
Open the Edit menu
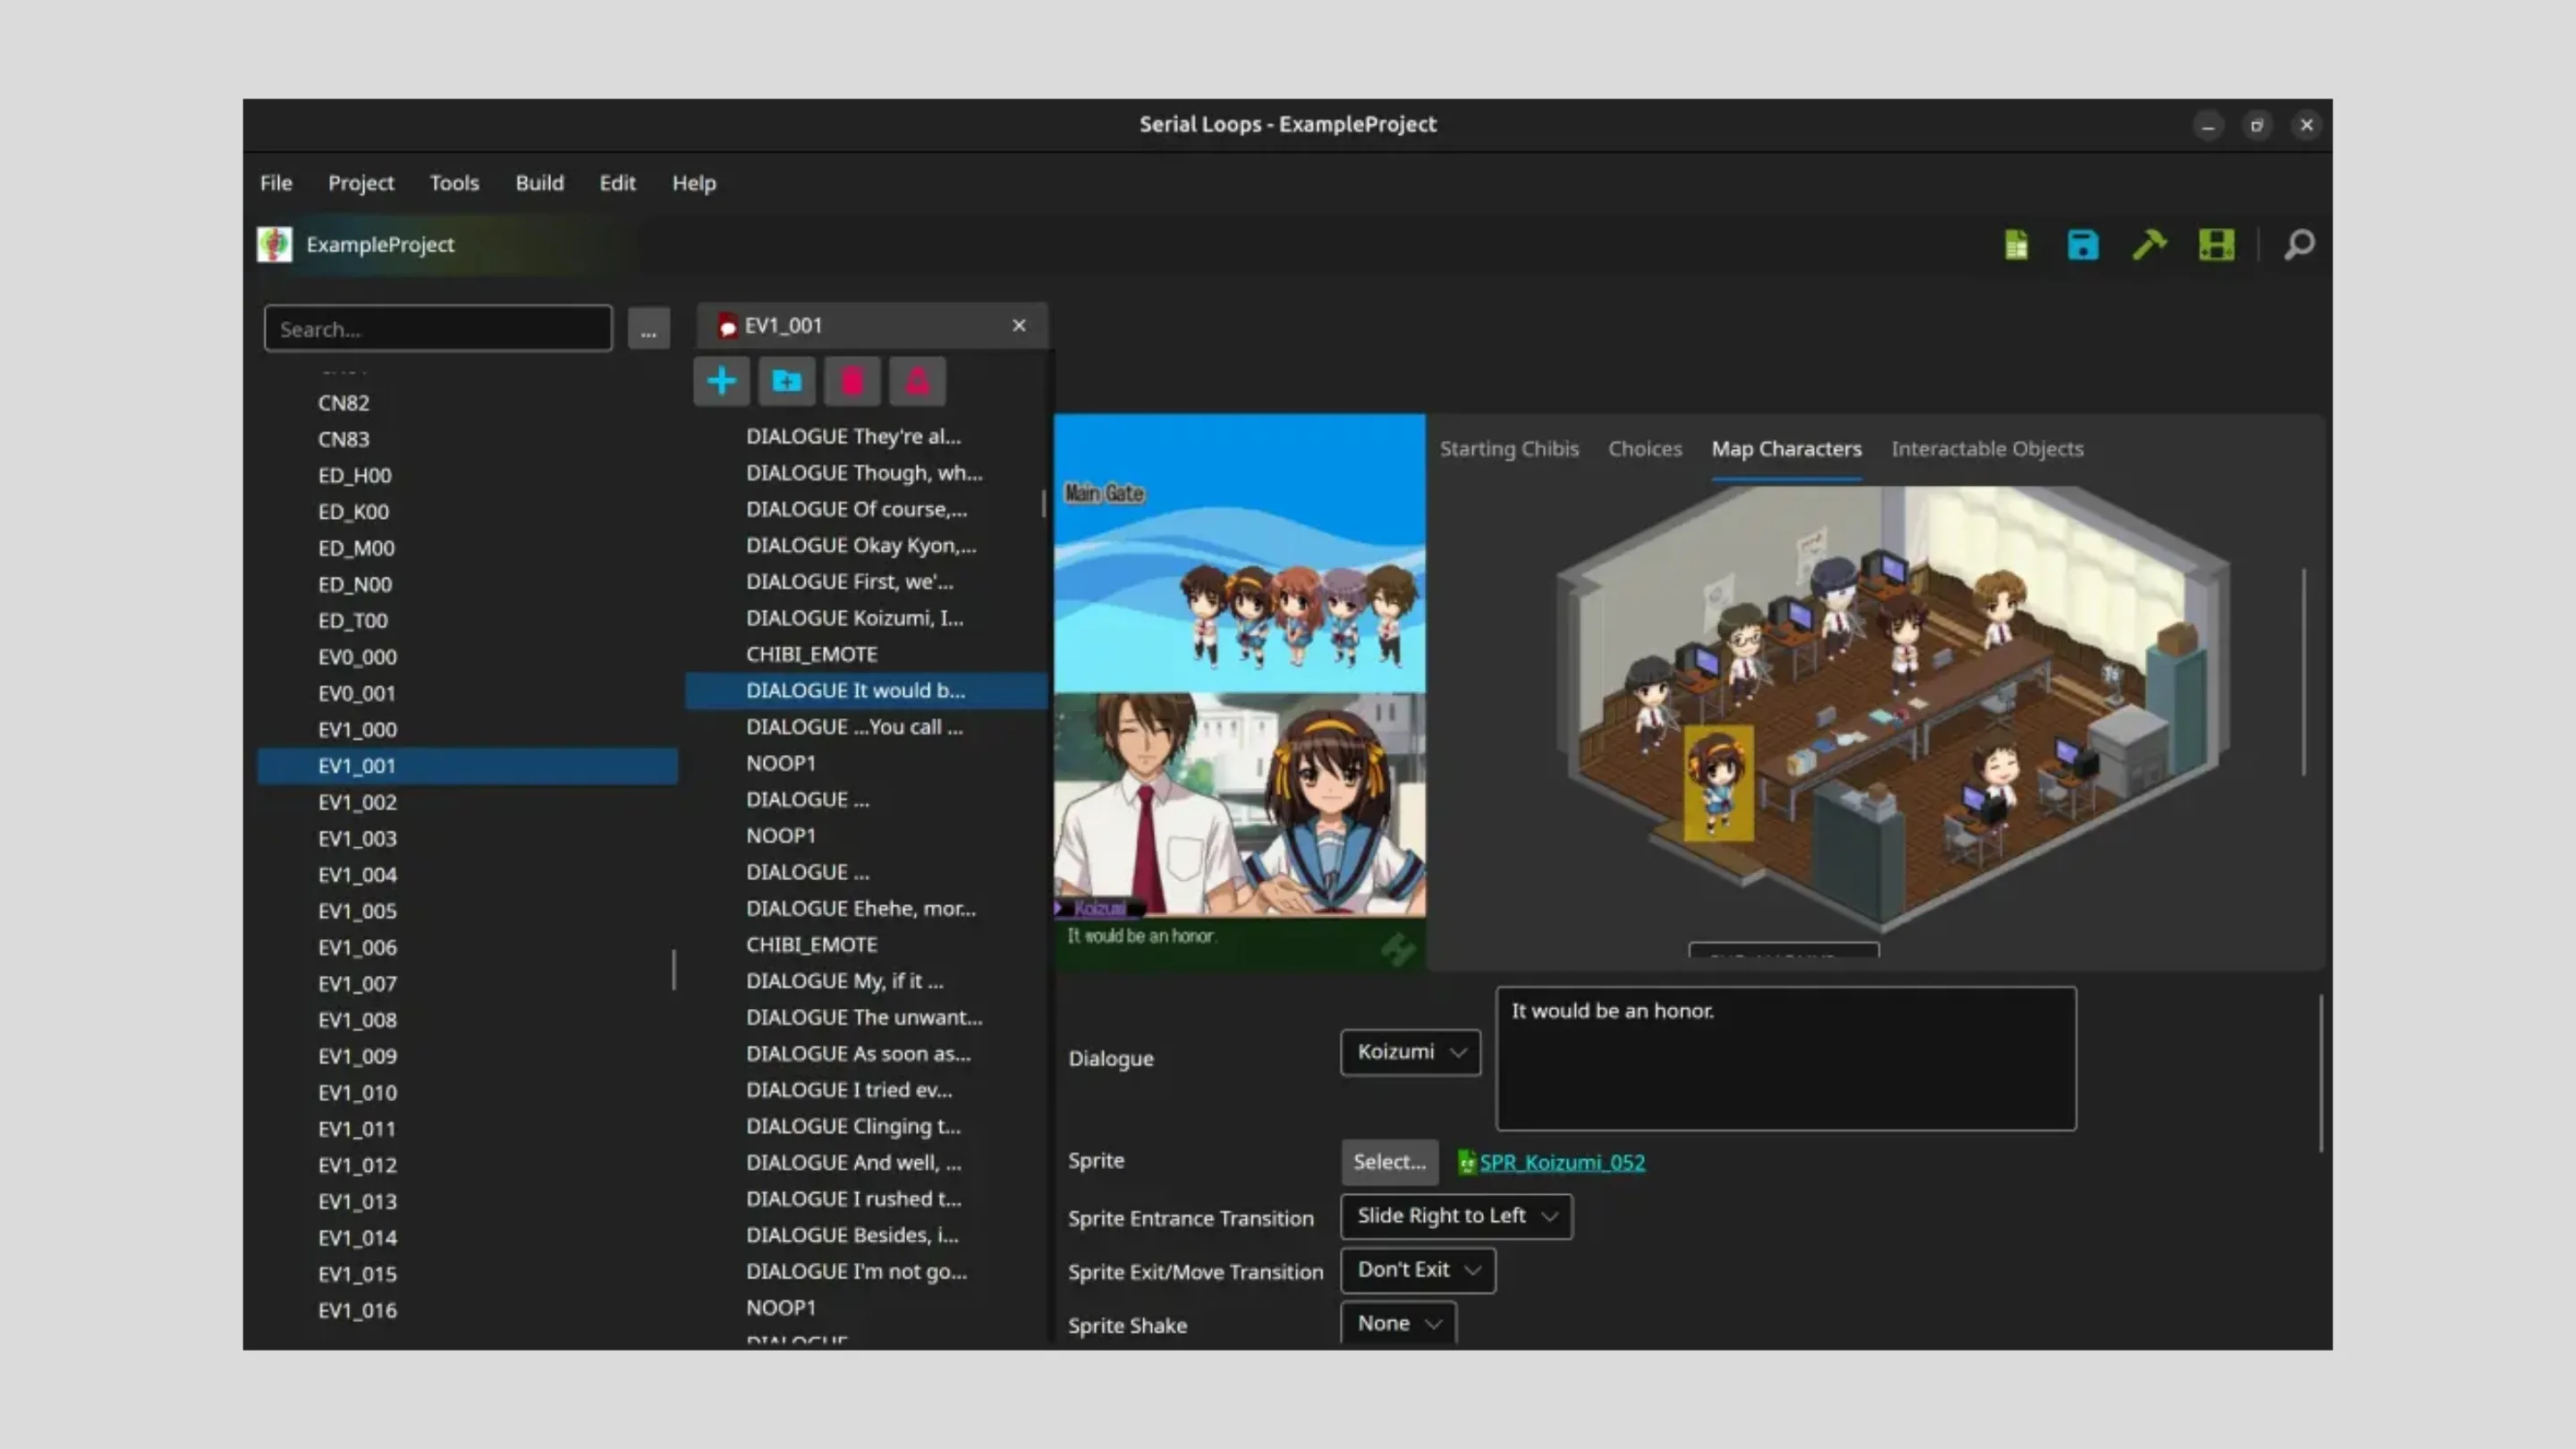coord(617,183)
